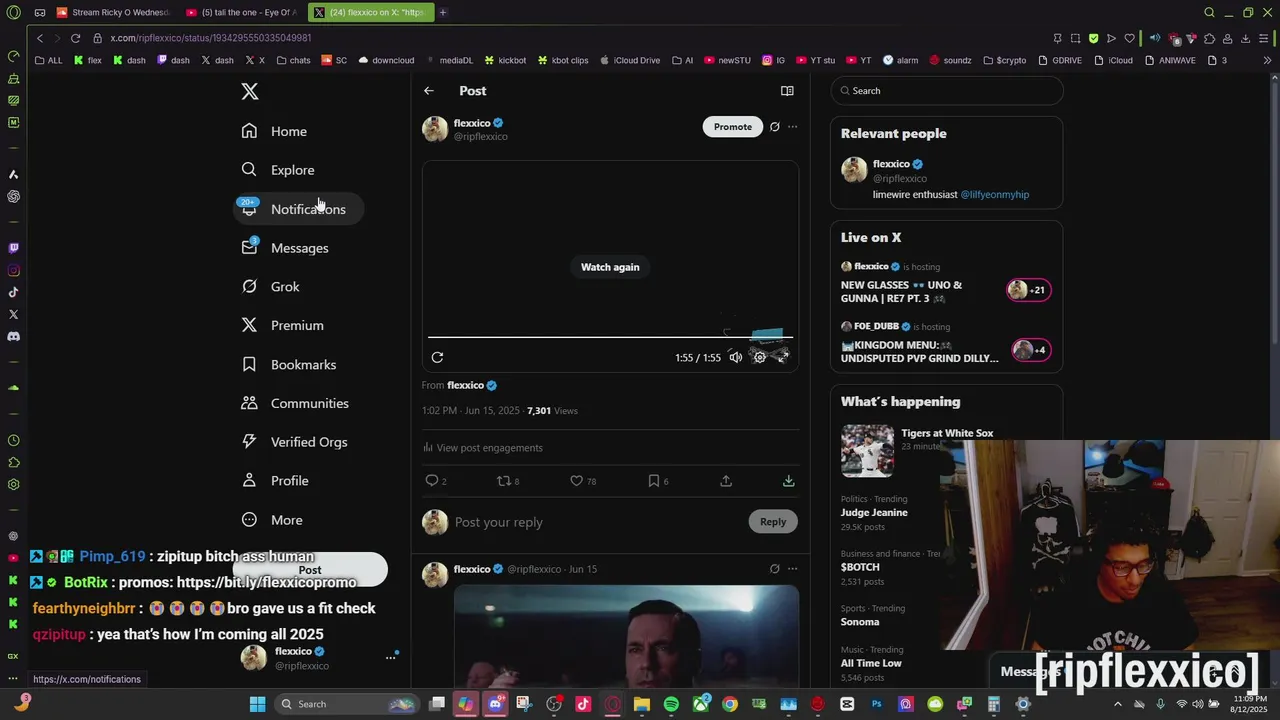The image size is (1280, 720).
Task: Click the Grok icon on the June 15 post
Action: tap(774, 569)
